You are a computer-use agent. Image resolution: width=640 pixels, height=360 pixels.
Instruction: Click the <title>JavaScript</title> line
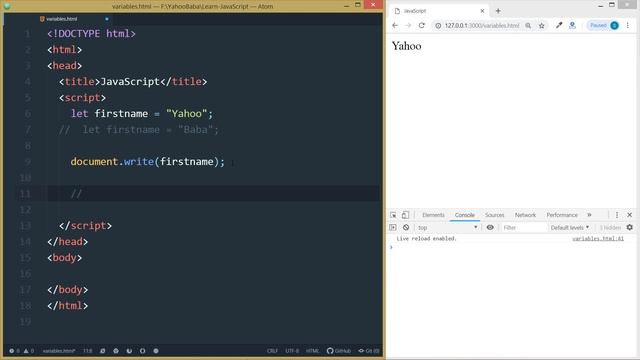(x=133, y=82)
